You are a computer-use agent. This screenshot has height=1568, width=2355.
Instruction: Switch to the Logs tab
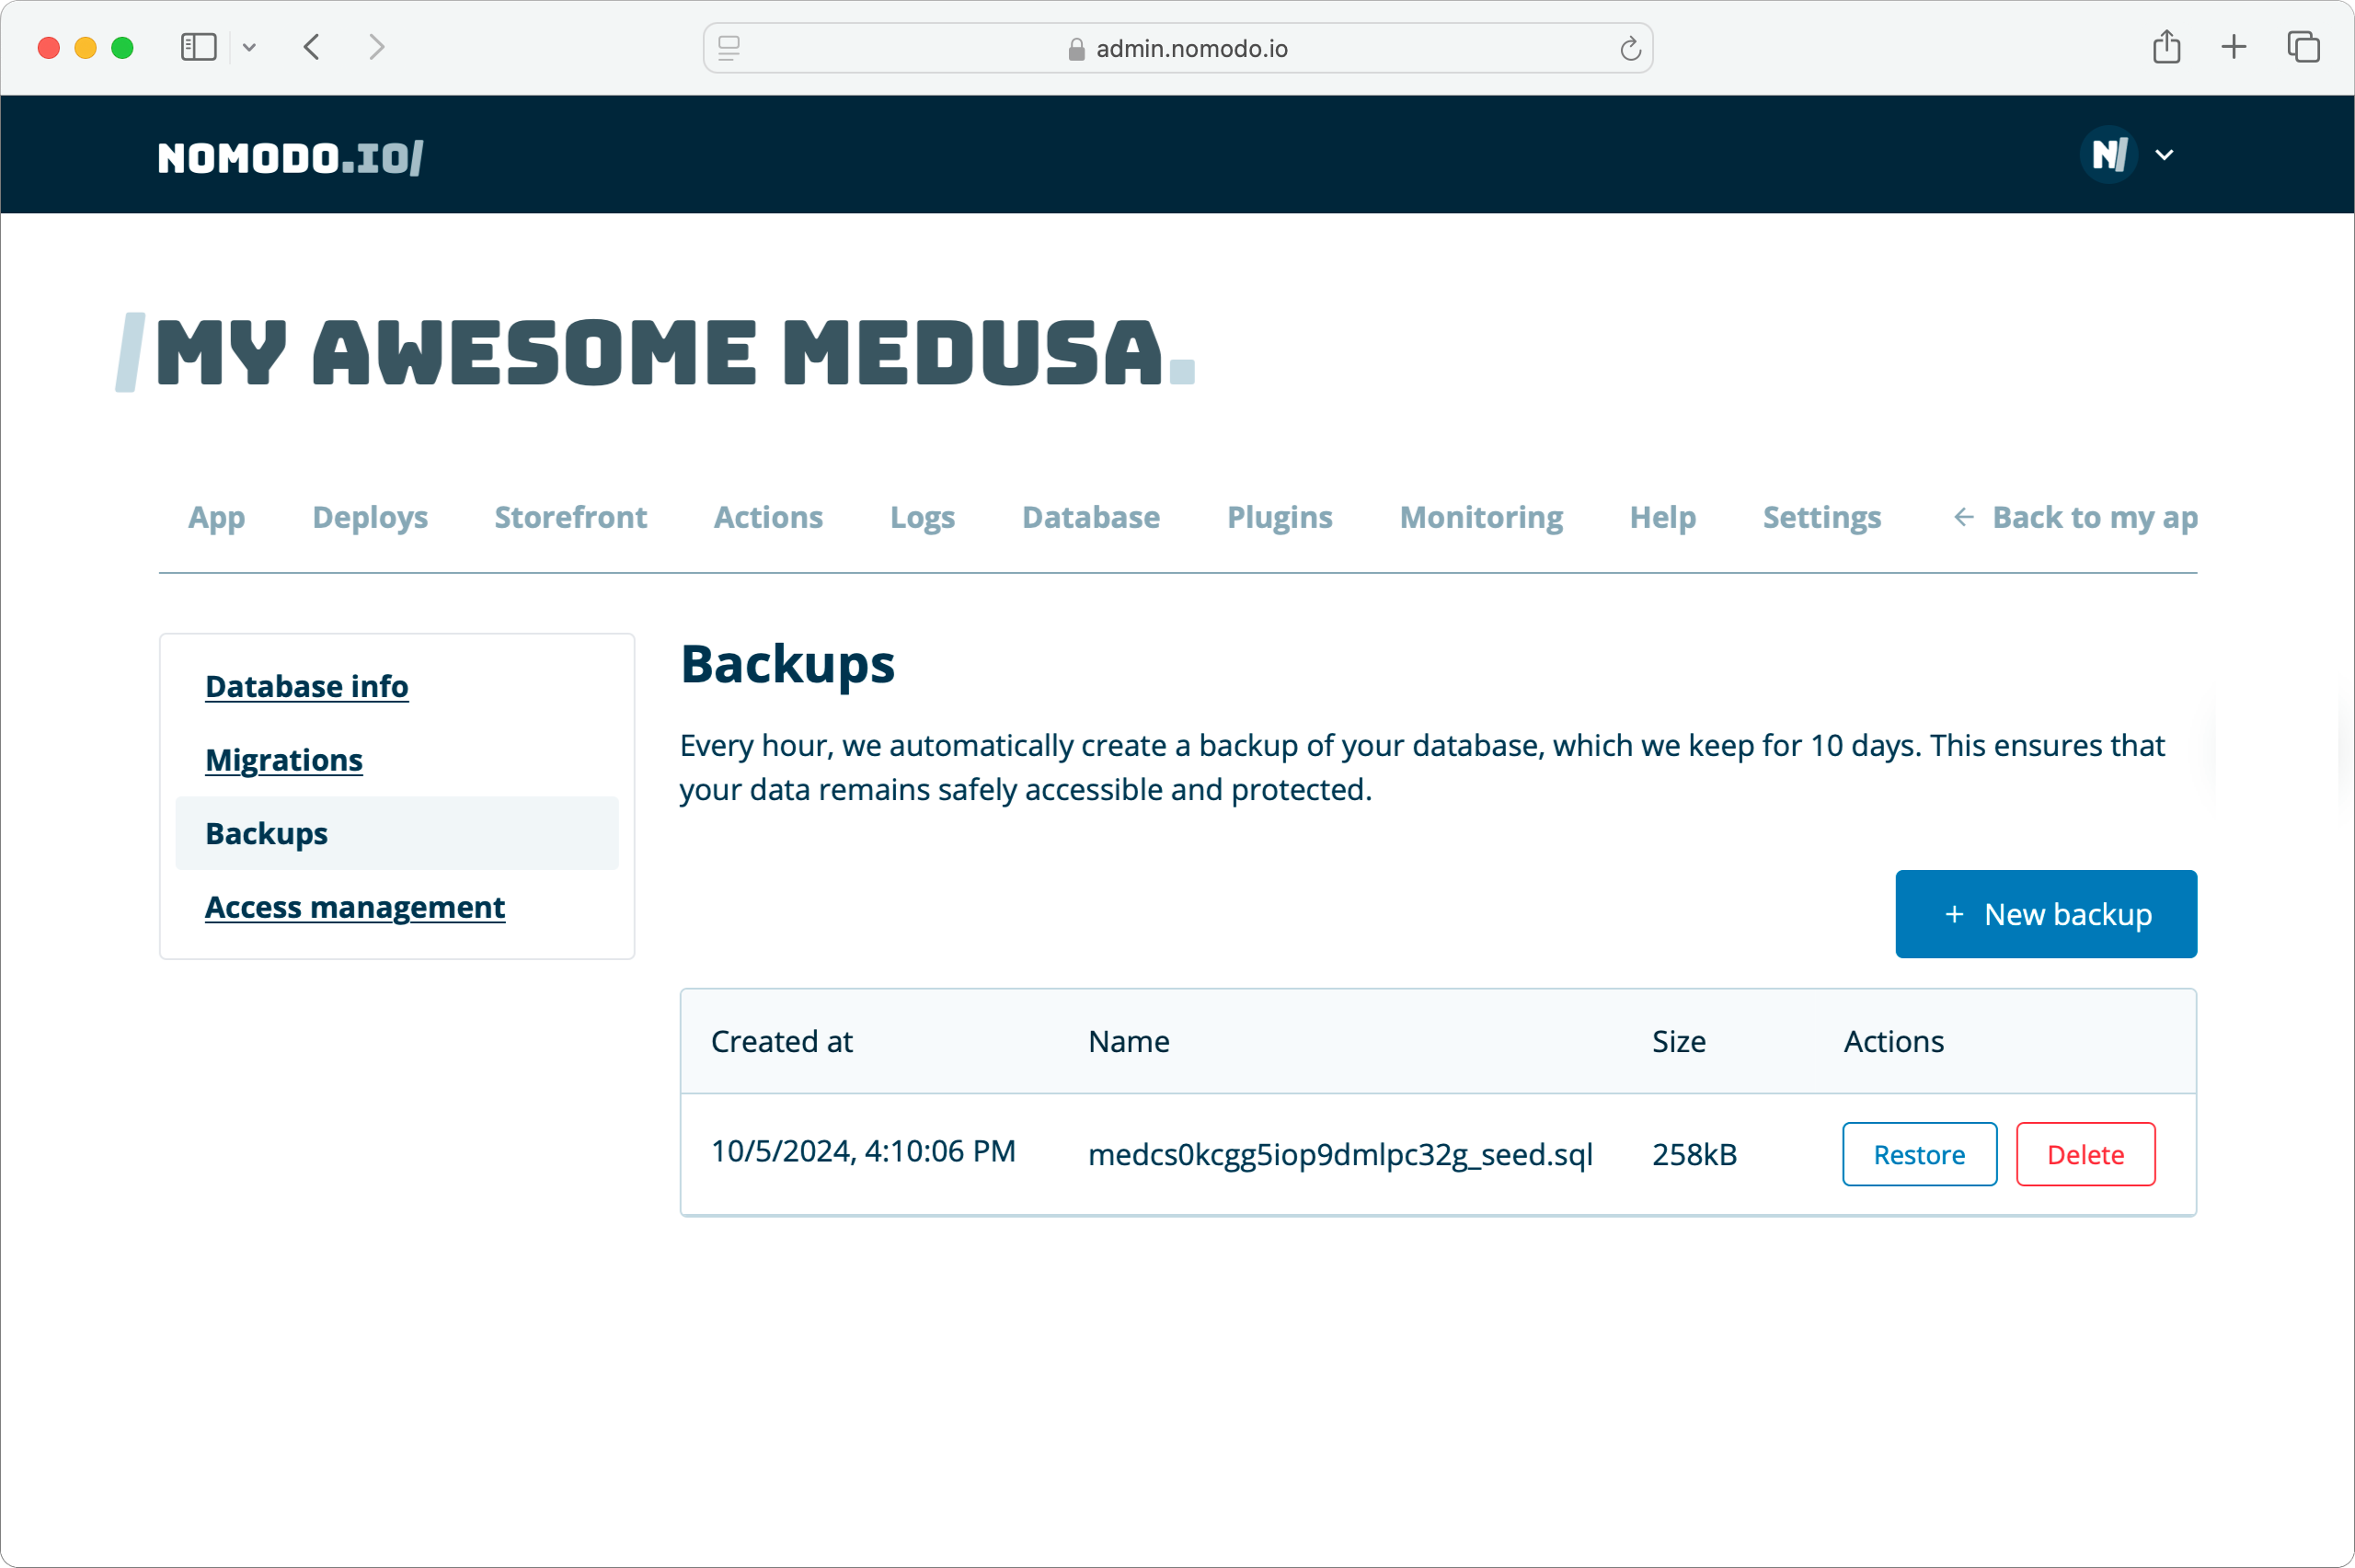pyautogui.click(x=922, y=517)
